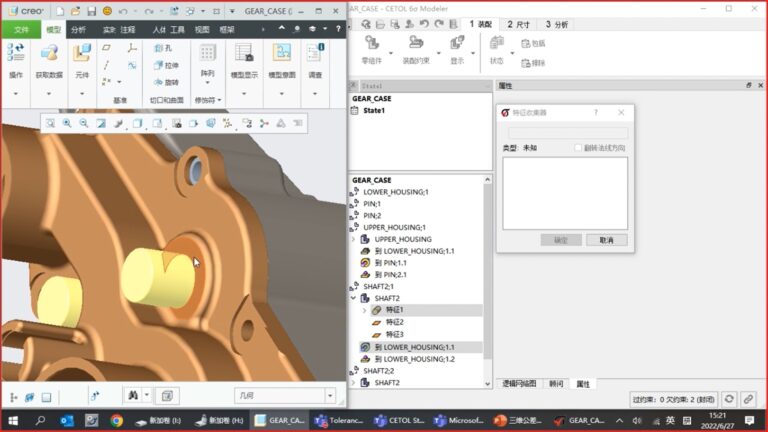Viewport: 768px width, 432px height.
Task: Expand the 特征1 tree node
Action: point(365,310)
